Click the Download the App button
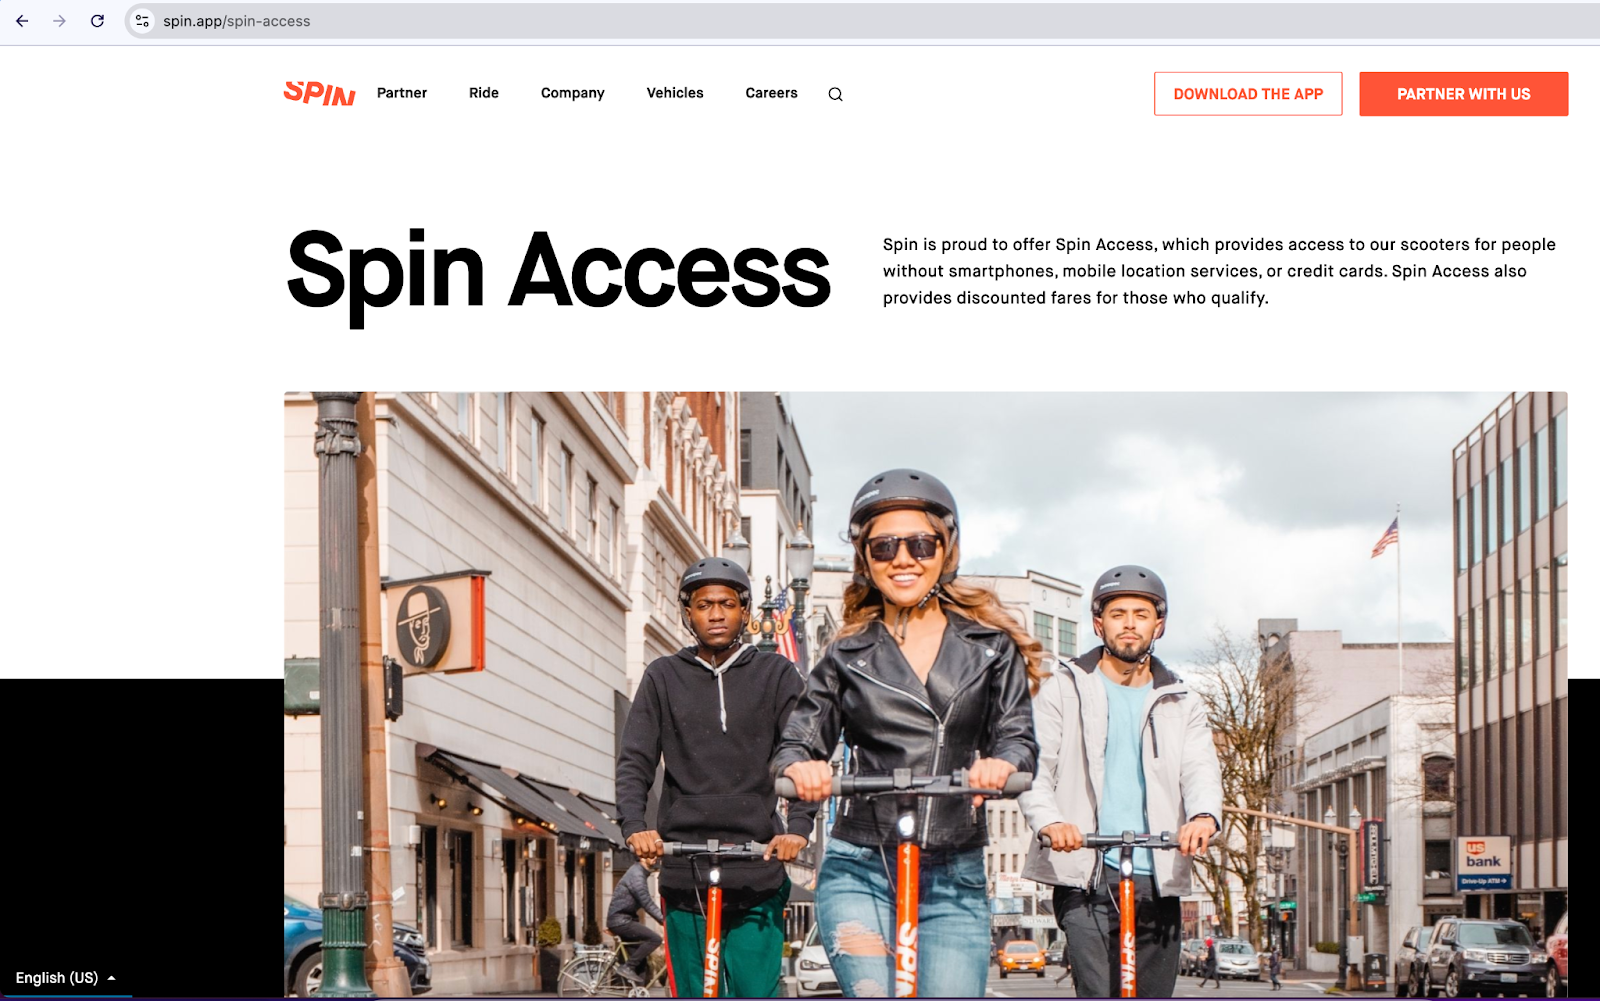Screen dimensions: 1600x1001 (1248, 94)
